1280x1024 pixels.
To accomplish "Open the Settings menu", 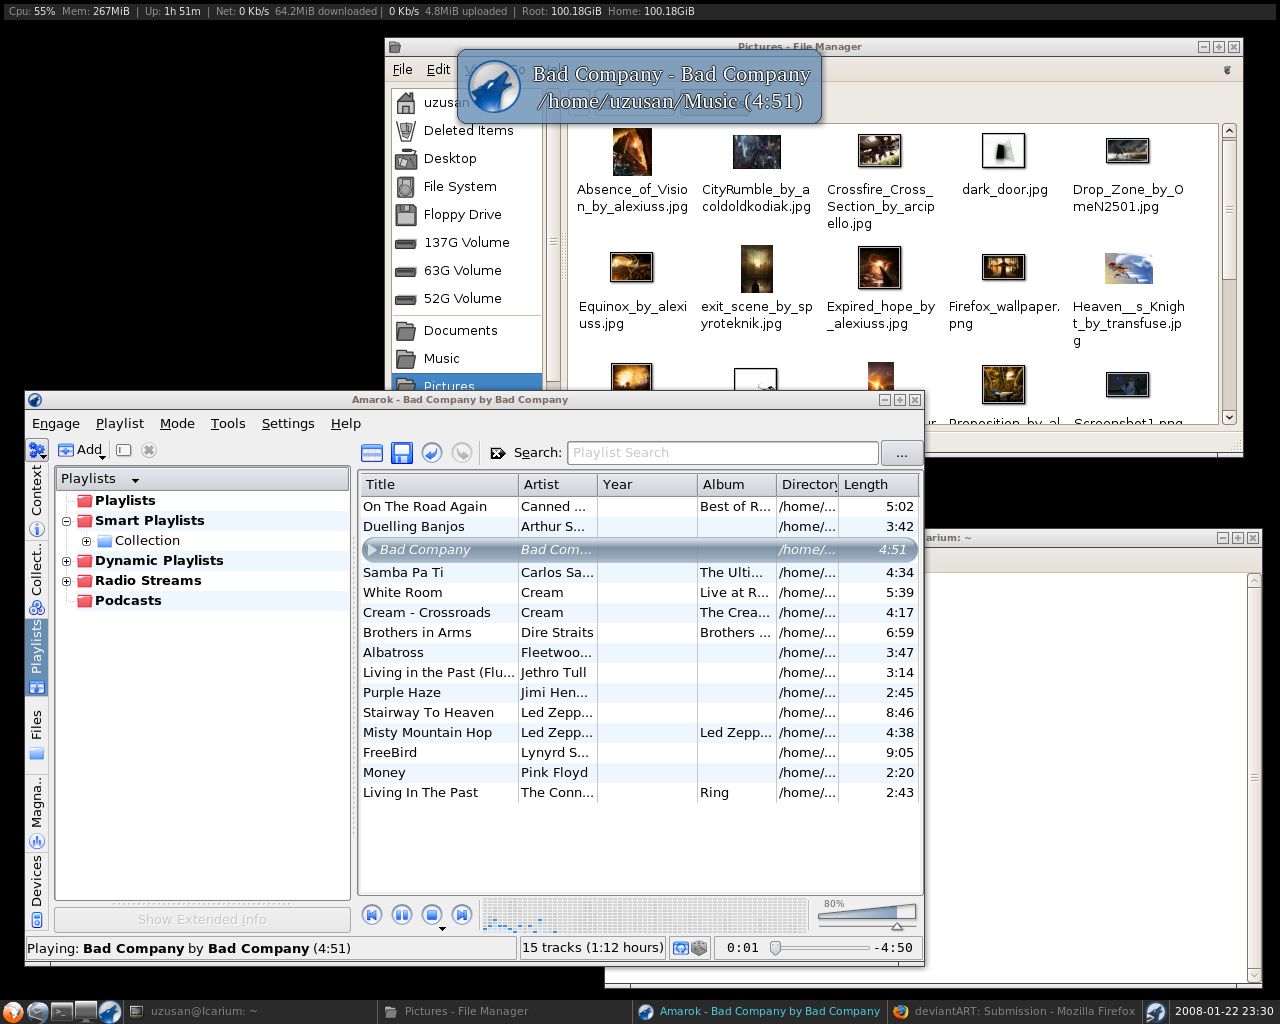I will [288, 424].
